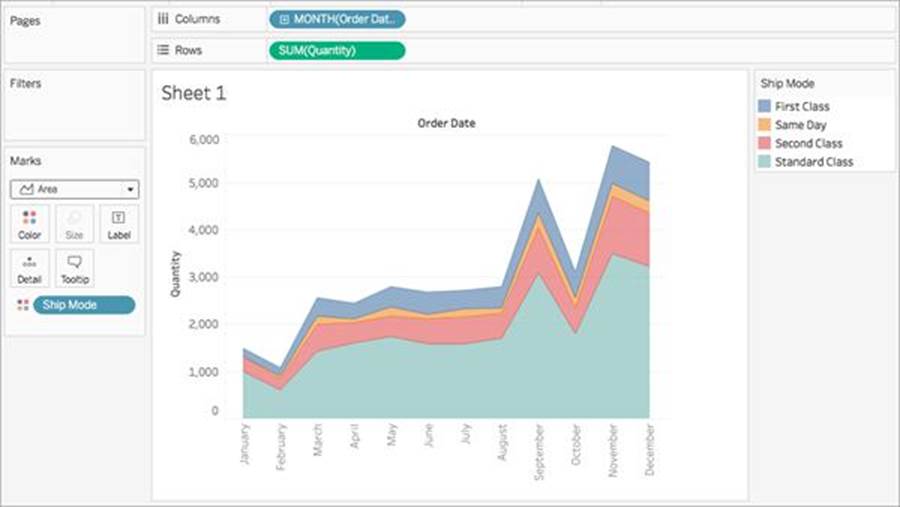900x507 pixels.
Task: Open the Tooltip marks editor
Action: pyautogui.click(x=74, y=268)
